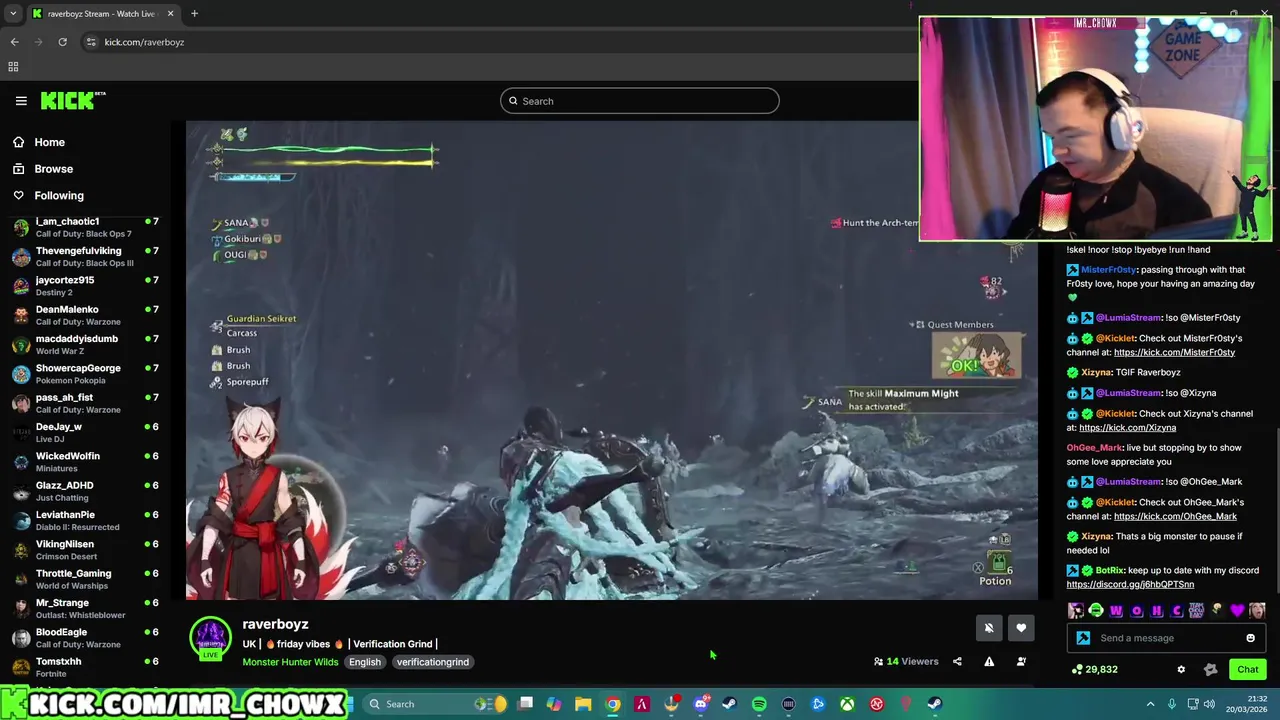Image resolution: width=1280 pixels, height=720 pixels.
Task: Open the raverboyz channel avatar
Action: (x=211, y=638)
